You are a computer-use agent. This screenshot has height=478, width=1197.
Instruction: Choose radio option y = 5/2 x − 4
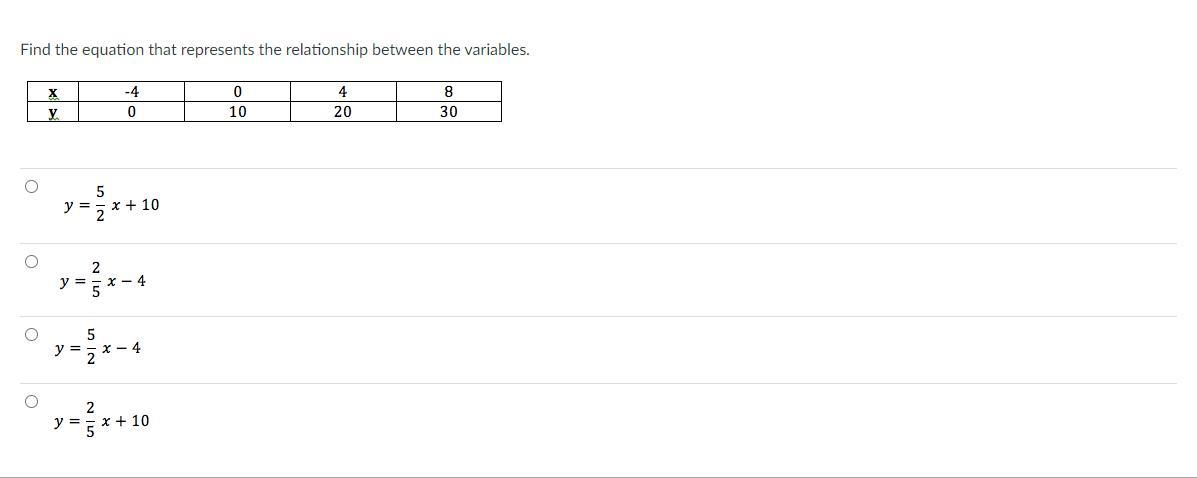pos(31,334)
